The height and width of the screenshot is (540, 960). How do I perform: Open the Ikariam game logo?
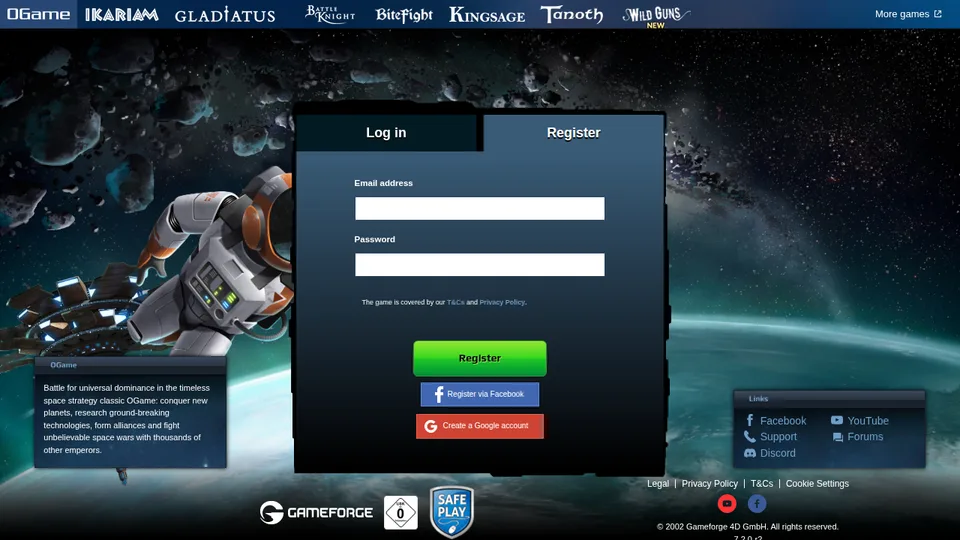coord(121,15)
